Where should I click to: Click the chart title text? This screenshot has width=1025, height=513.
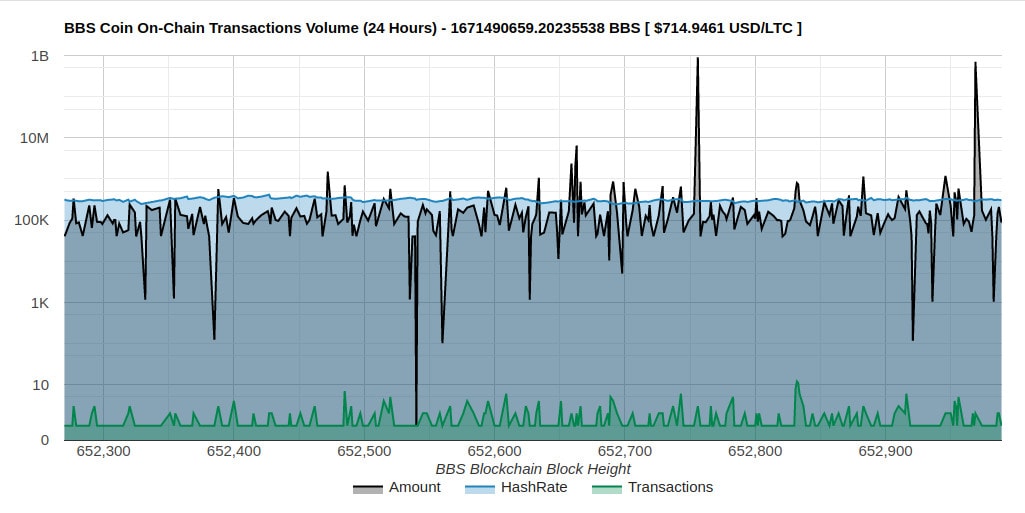[x=432, y=28]
